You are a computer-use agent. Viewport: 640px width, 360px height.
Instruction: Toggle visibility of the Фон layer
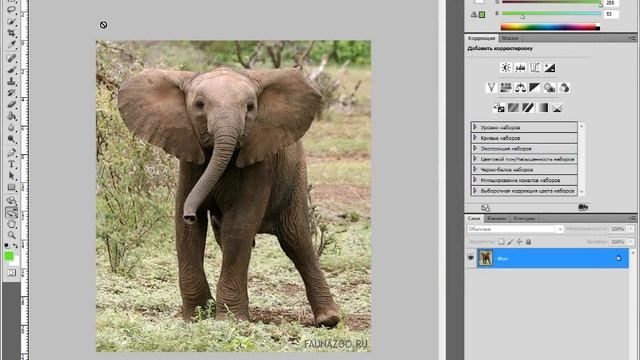click(x=471, y=258)
